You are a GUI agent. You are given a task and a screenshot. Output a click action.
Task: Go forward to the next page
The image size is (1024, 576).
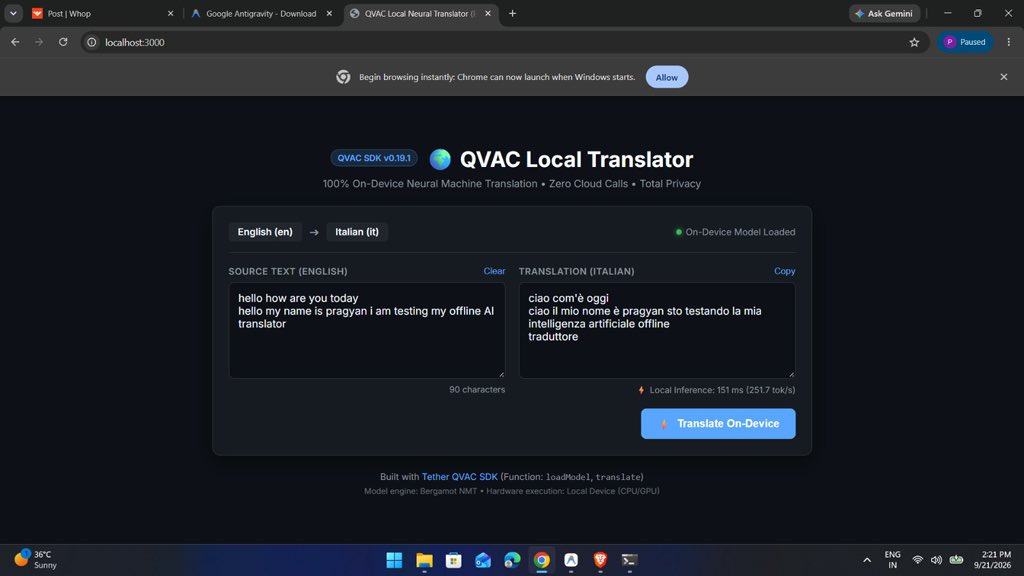click(39, 42)
